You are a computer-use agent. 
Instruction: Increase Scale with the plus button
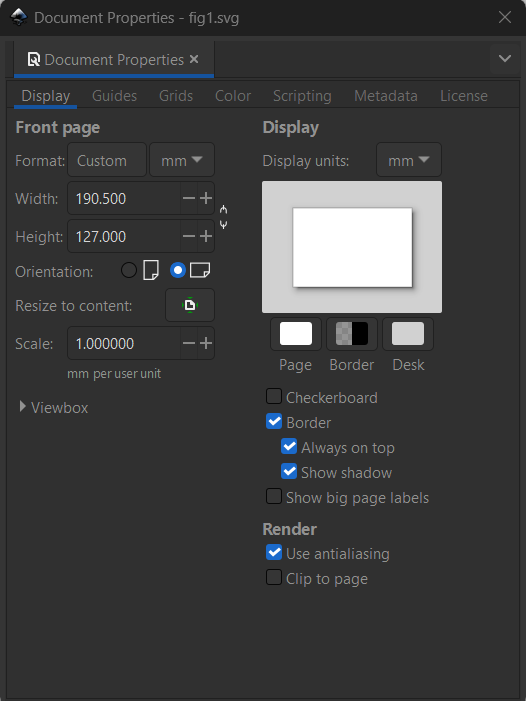click(206, 343)
